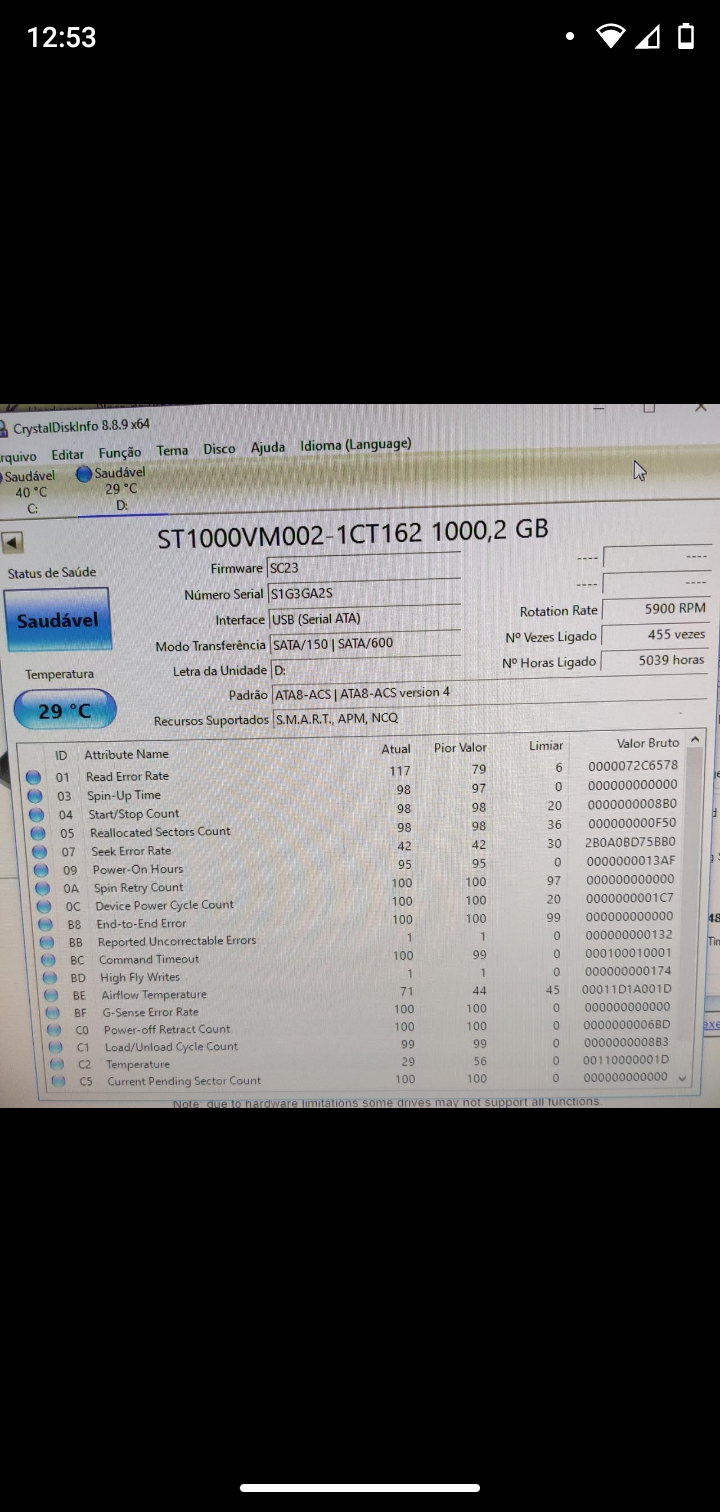Click the status icon for Seek Error Rate
The height and width of the screenshot is (1512, 720).
click(x=41, y=852)
